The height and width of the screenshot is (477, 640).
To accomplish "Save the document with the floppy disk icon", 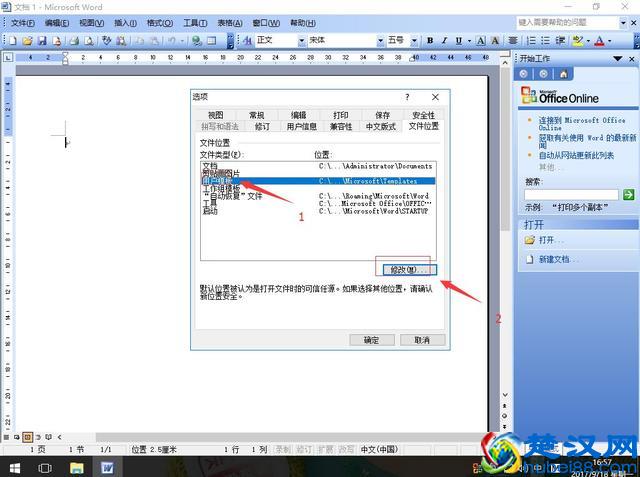I will (x=42, y=40).
